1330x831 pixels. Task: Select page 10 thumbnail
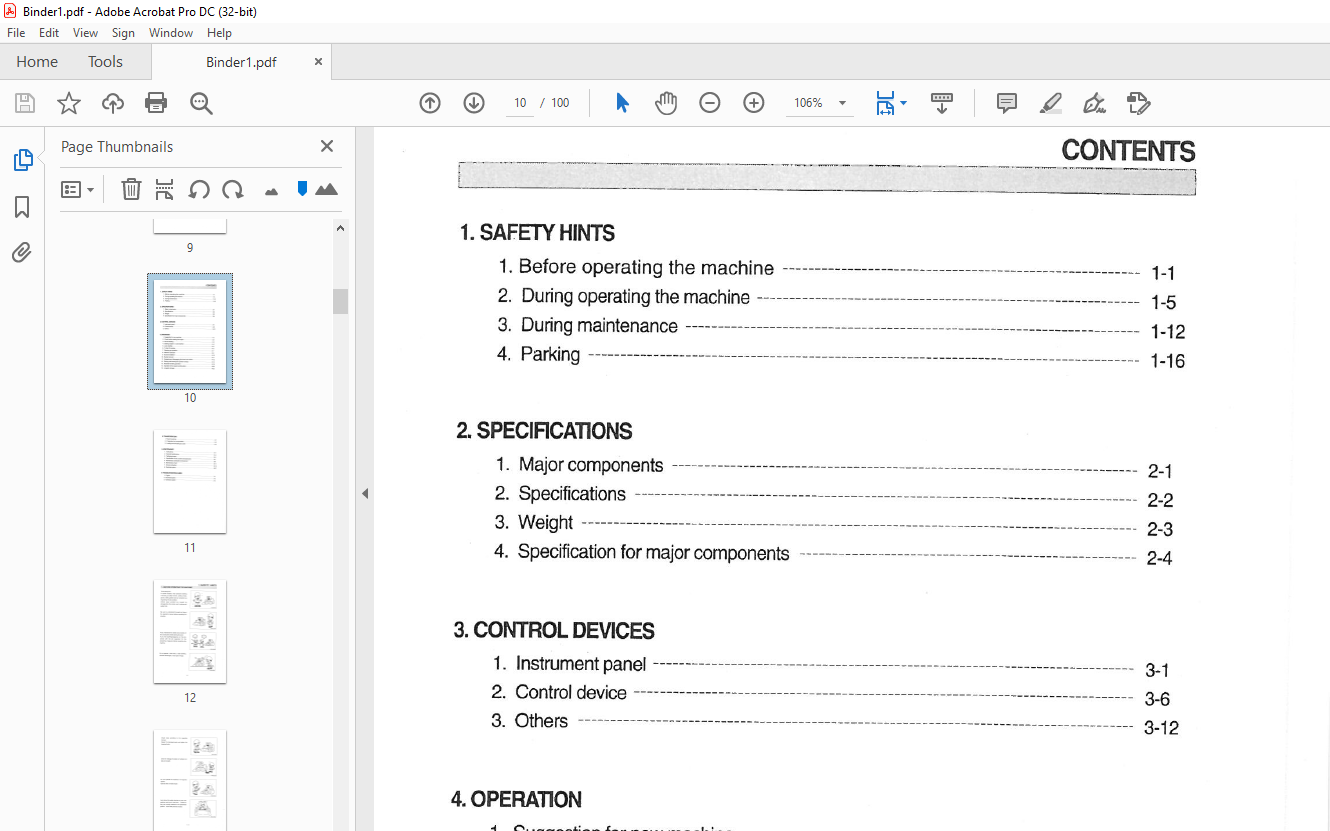coord(190,331)
